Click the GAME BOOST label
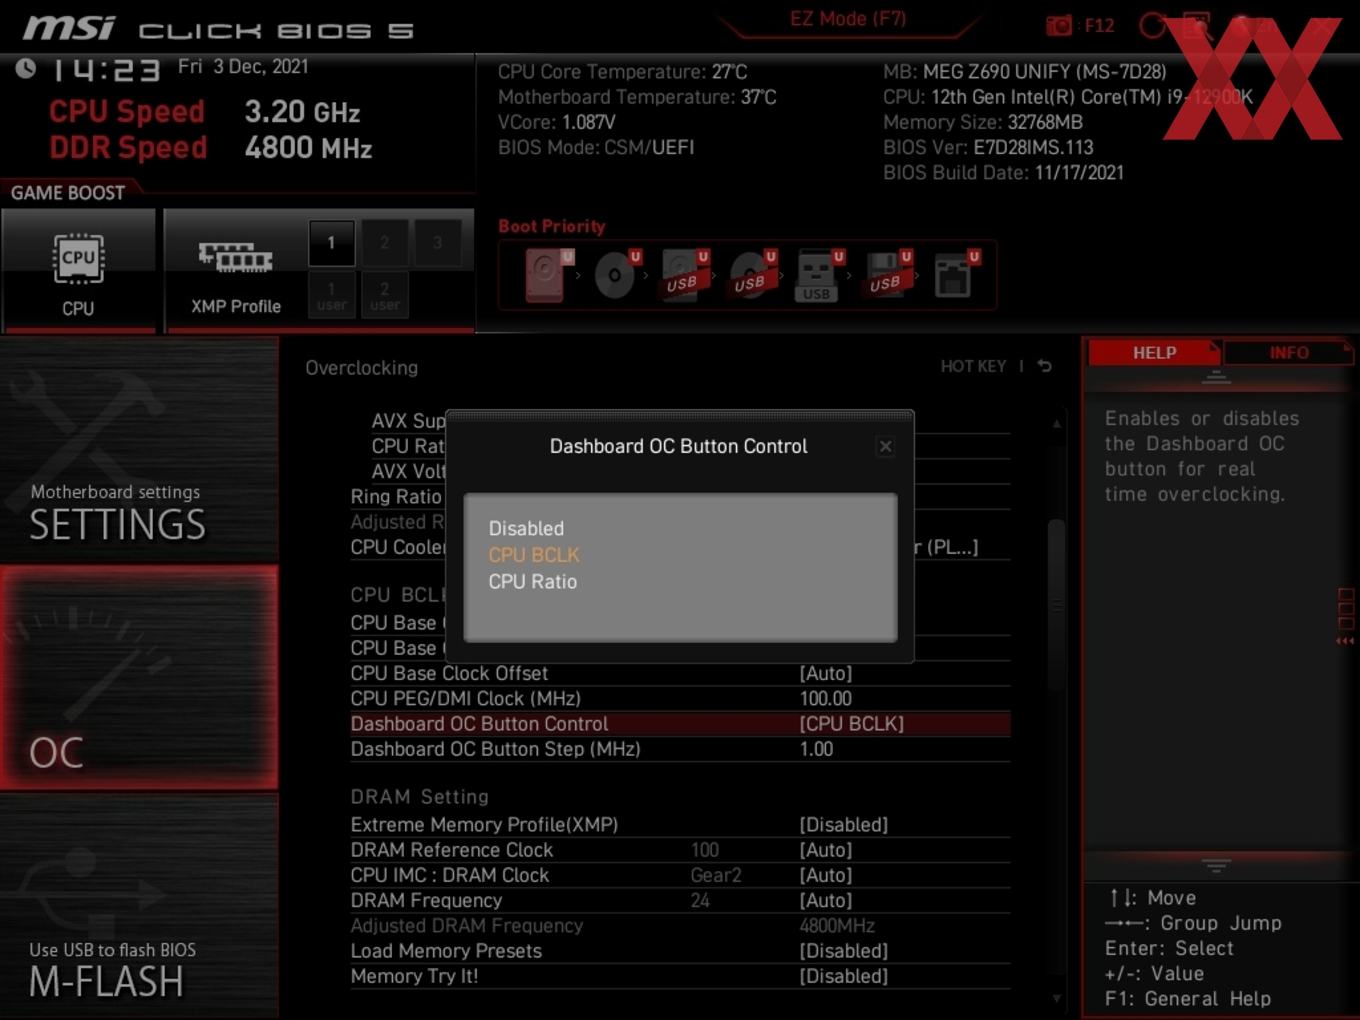The height and width of the screenshot is (1020, 1360). (x=68, y=193)
